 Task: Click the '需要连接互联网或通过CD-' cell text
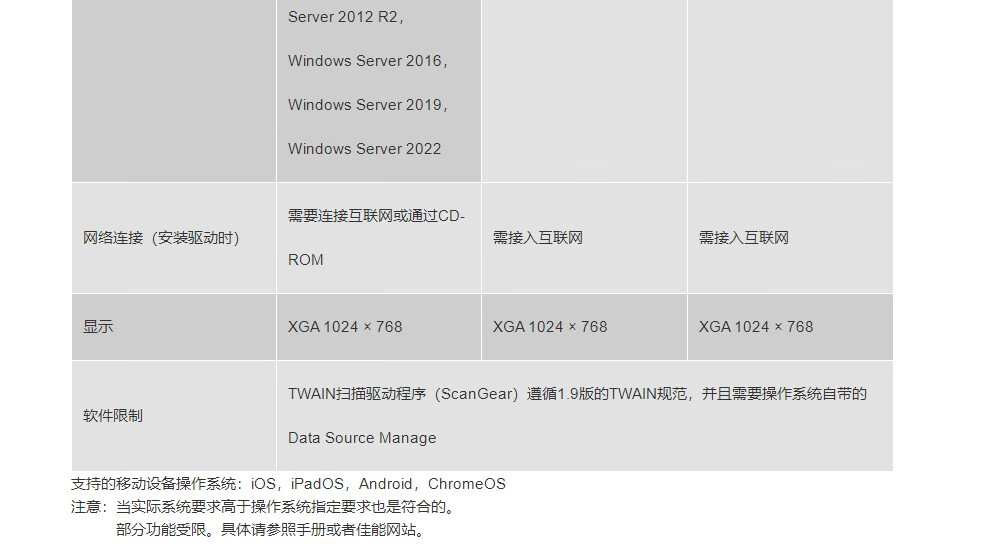(376, 216)
